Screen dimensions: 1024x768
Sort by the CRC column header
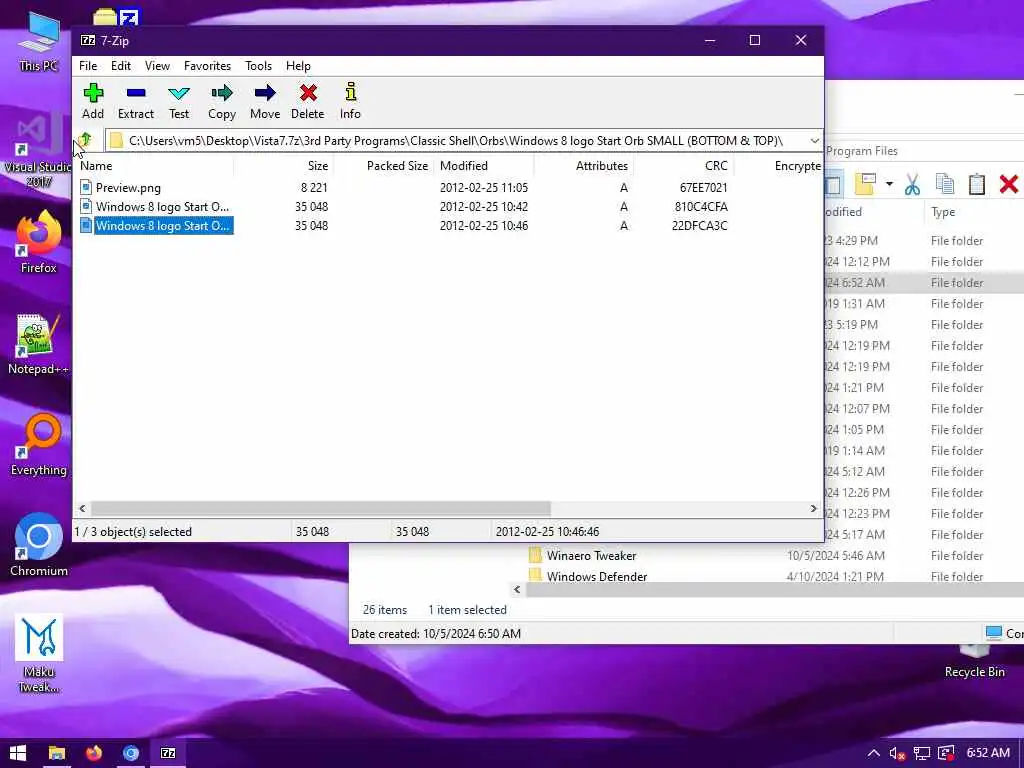tap(684, 166)
